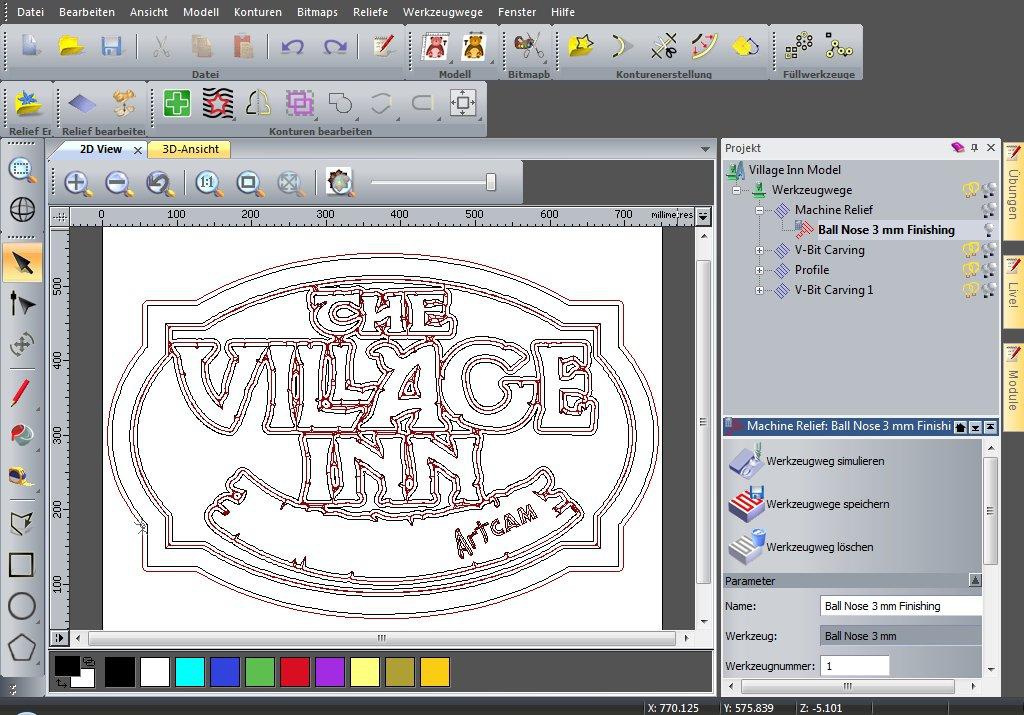This screenshot has width=1024, height=715.
Task: Select Ball Nose 3 mm Finishing tree row
Action: pyautogui.click(x=886, y=230)
